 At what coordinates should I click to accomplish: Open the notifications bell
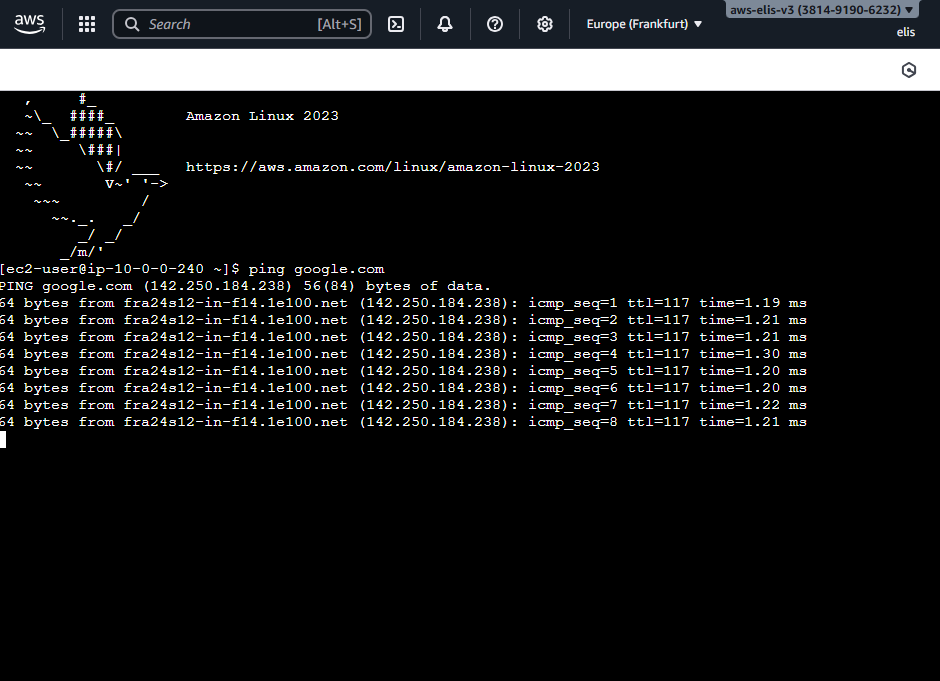tap(445, 24)
